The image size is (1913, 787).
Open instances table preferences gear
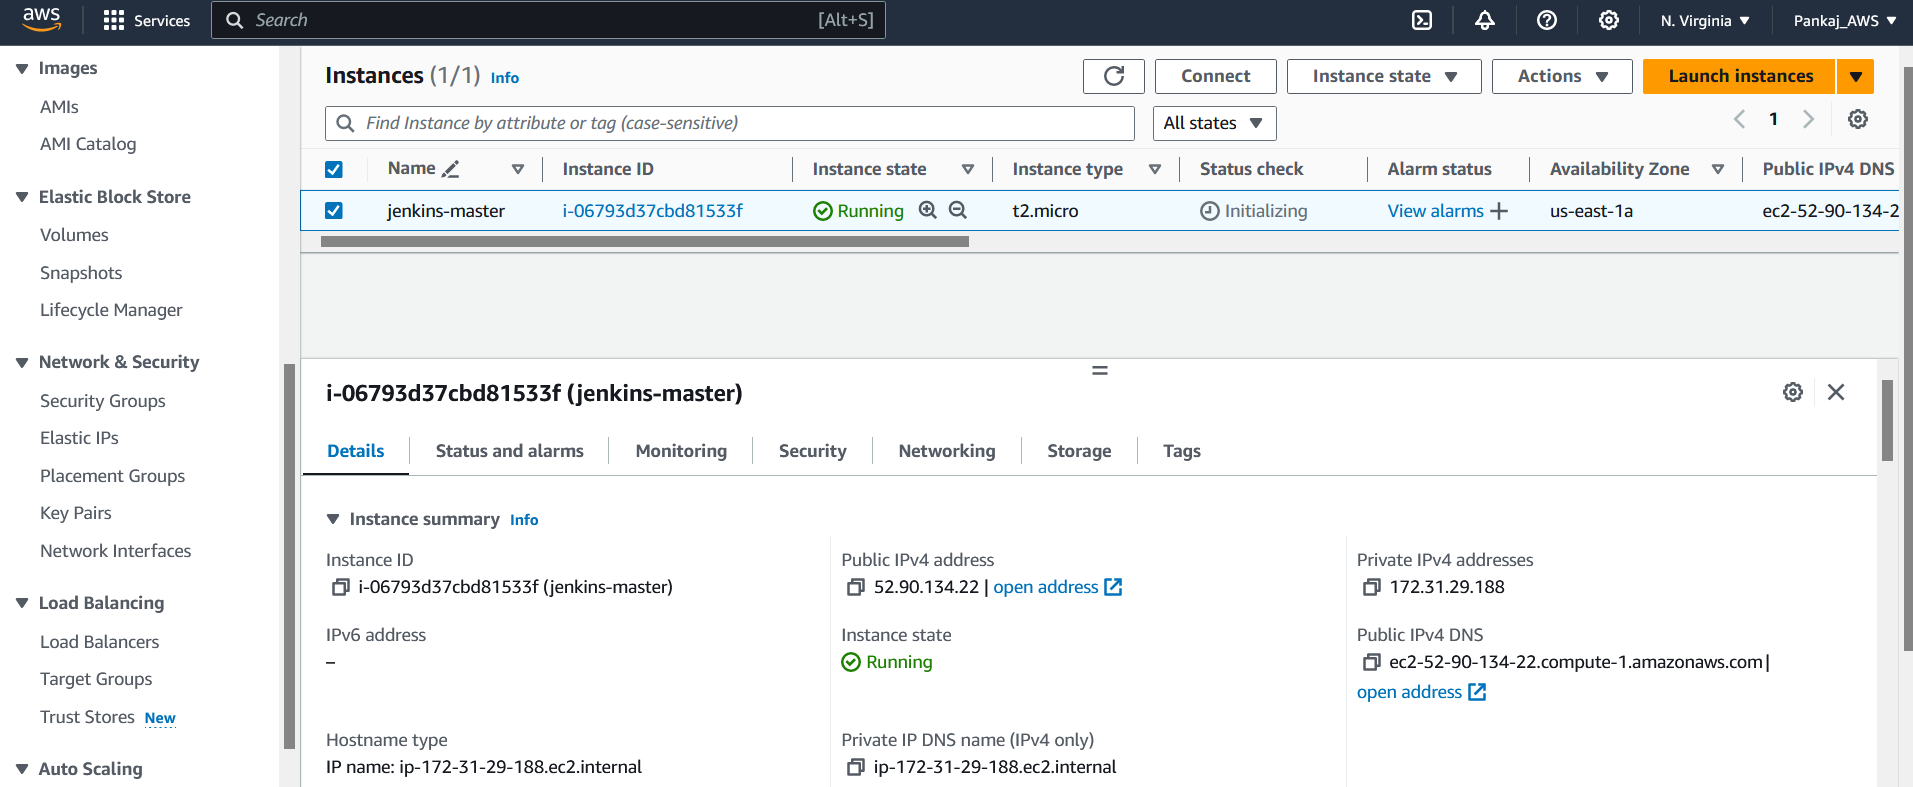[x=1858, y=119]
